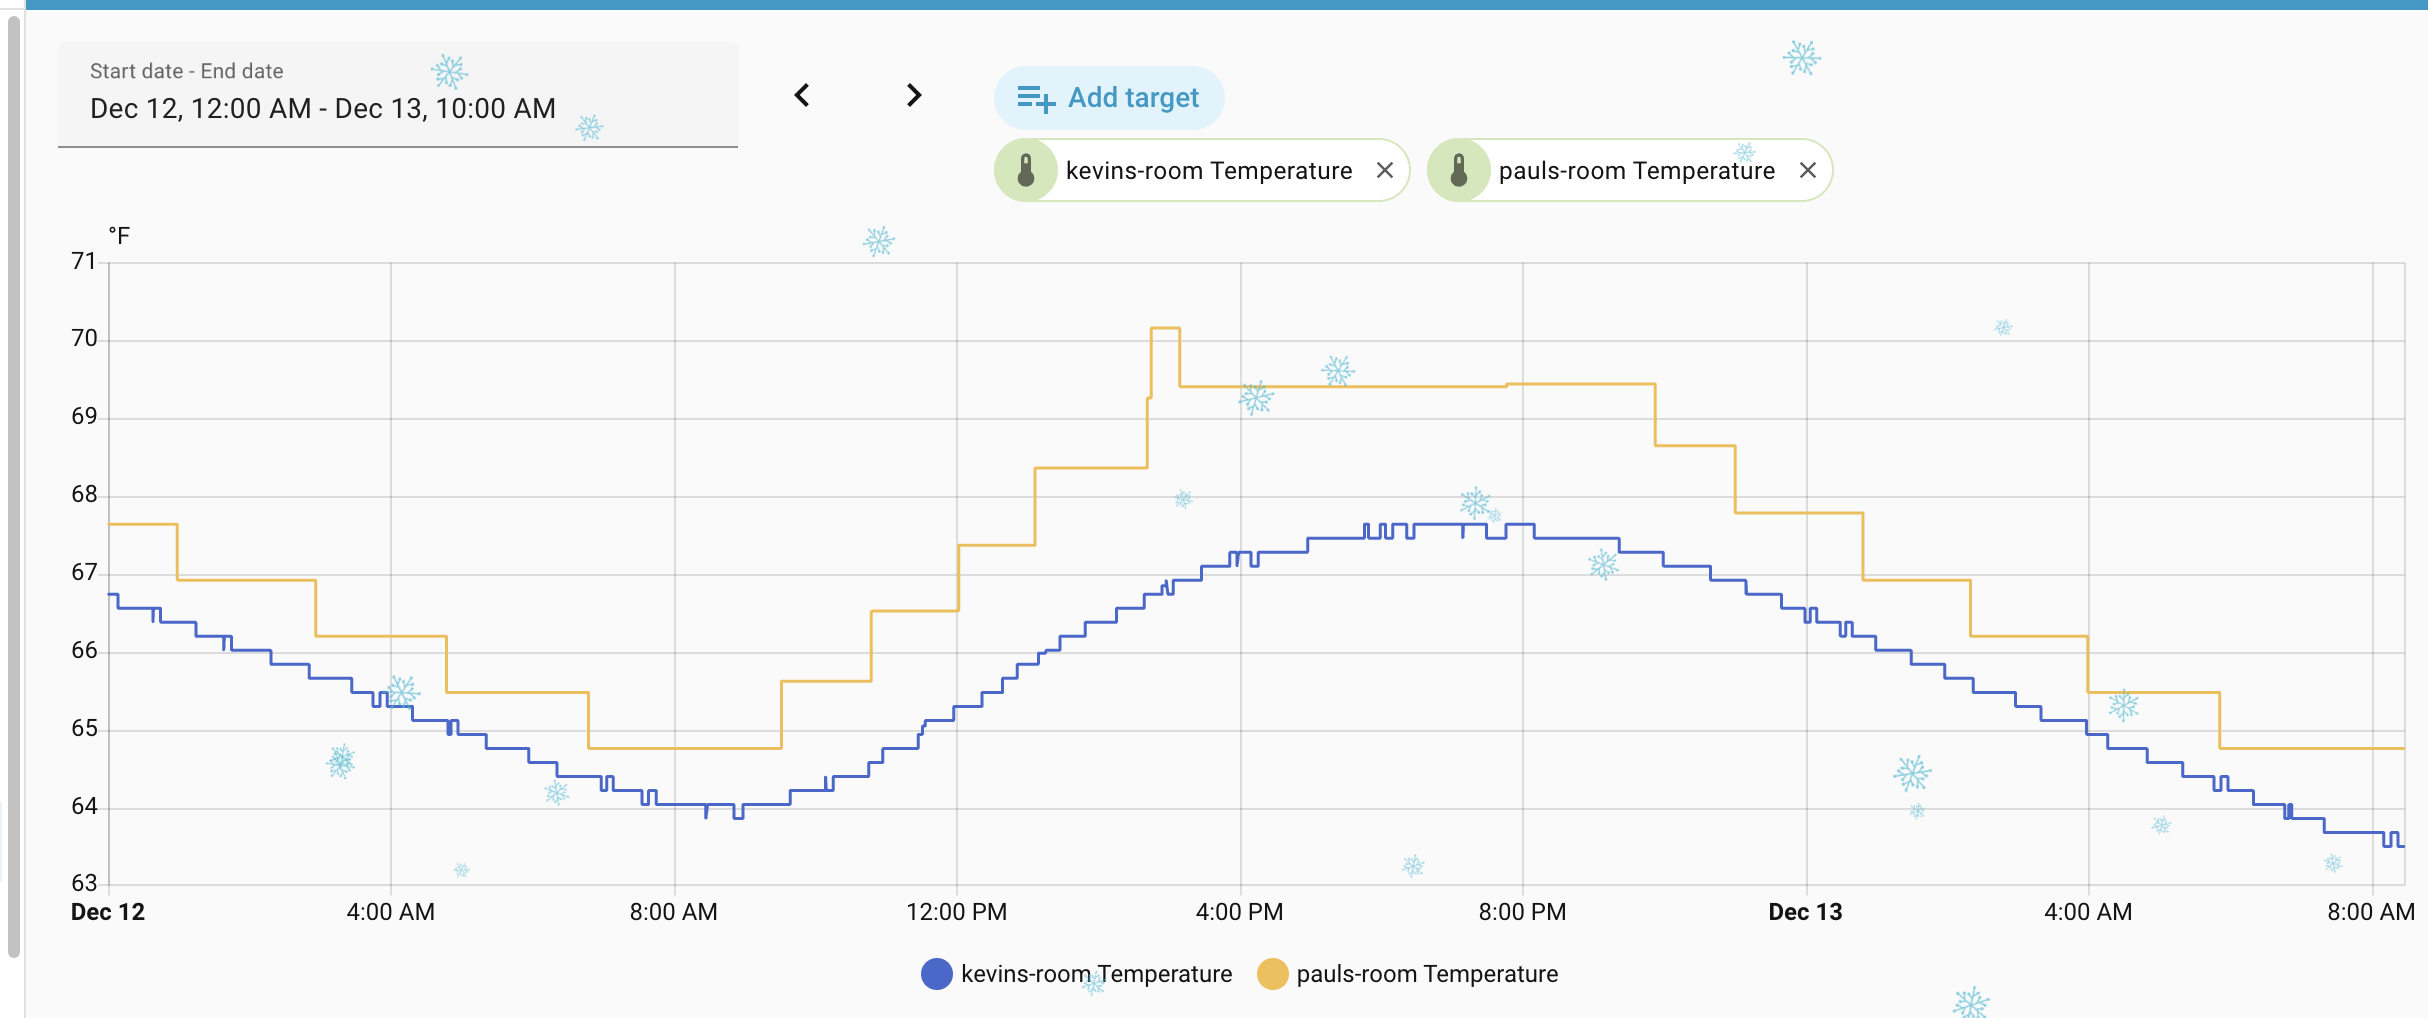
Task: Remove the pauls-room Temperature target
Action: 1808,171
